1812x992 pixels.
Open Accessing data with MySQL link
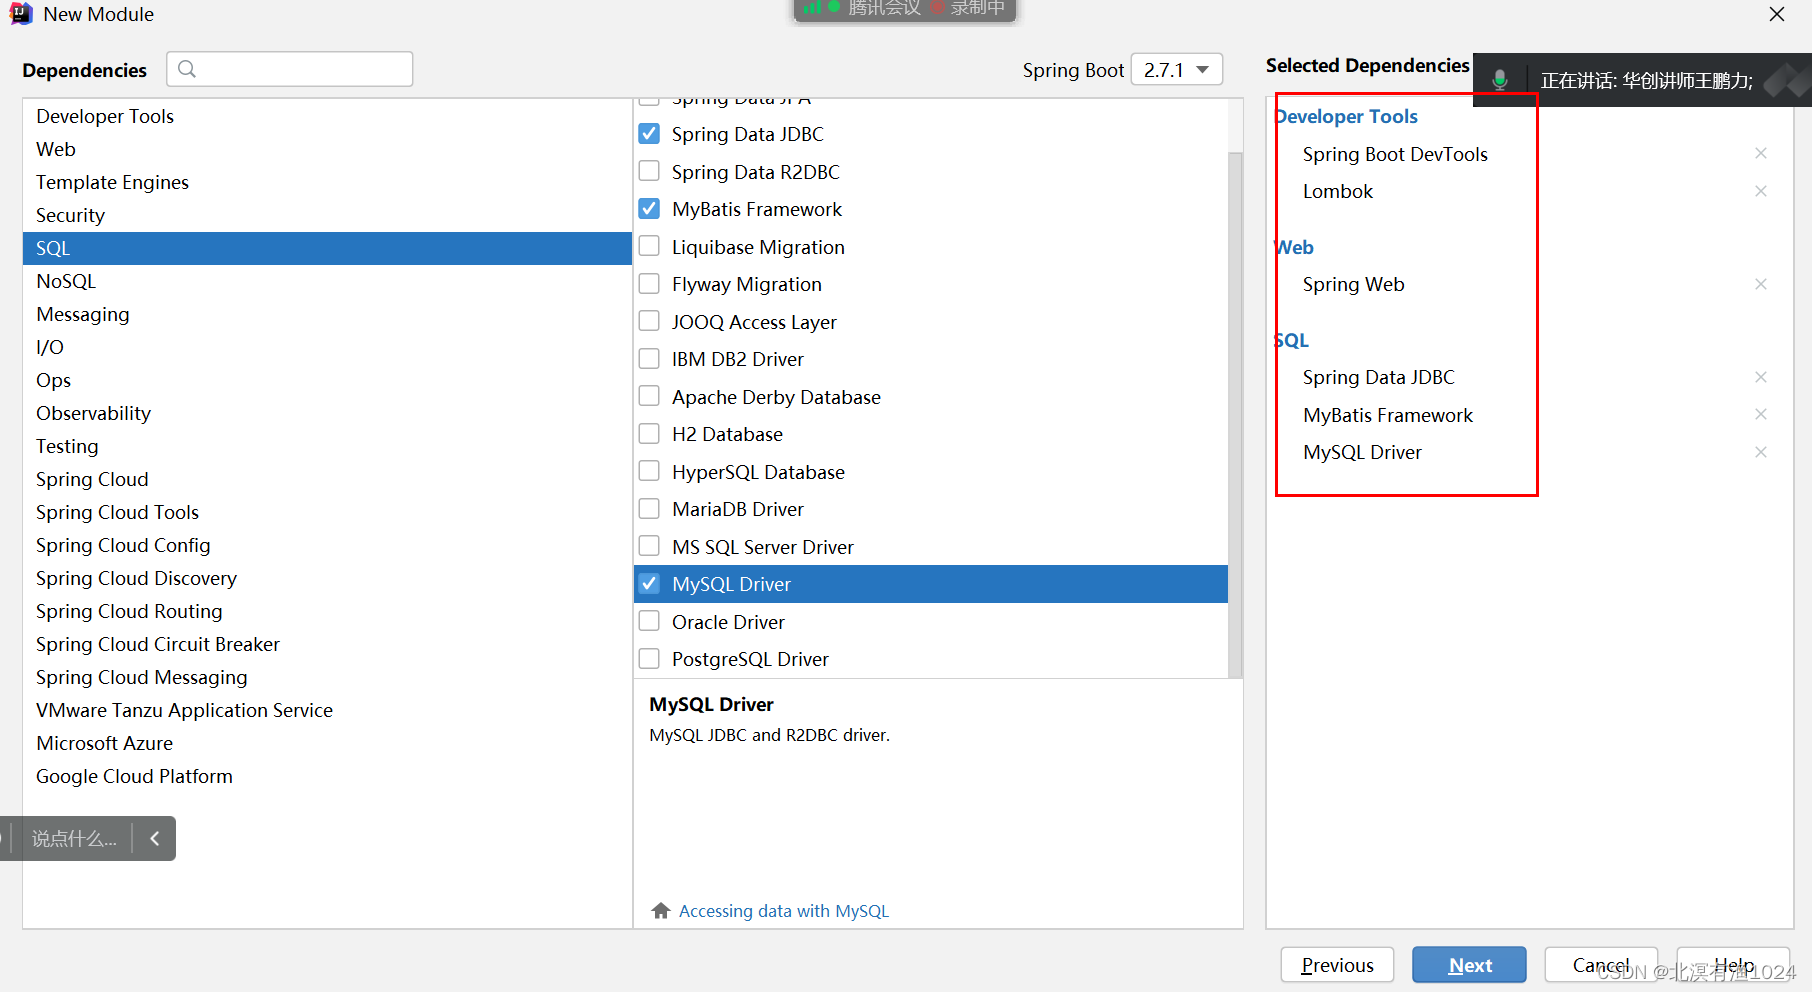point(784,911)
